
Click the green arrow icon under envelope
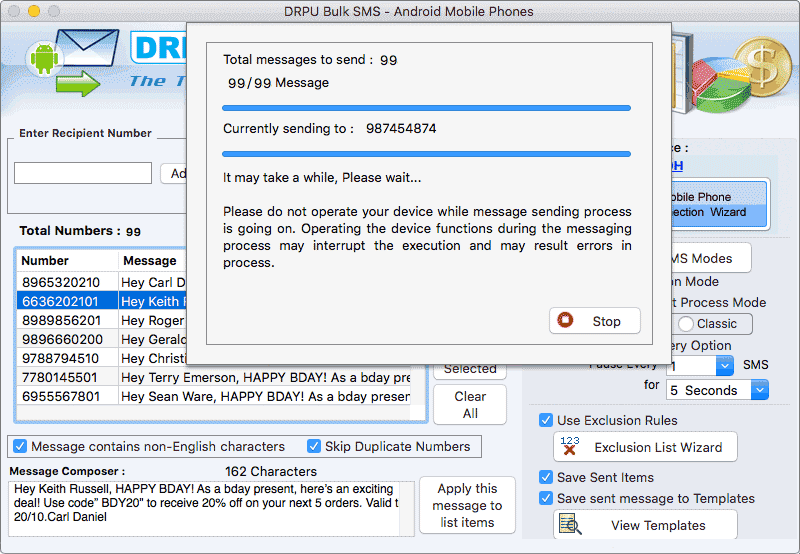78,85
